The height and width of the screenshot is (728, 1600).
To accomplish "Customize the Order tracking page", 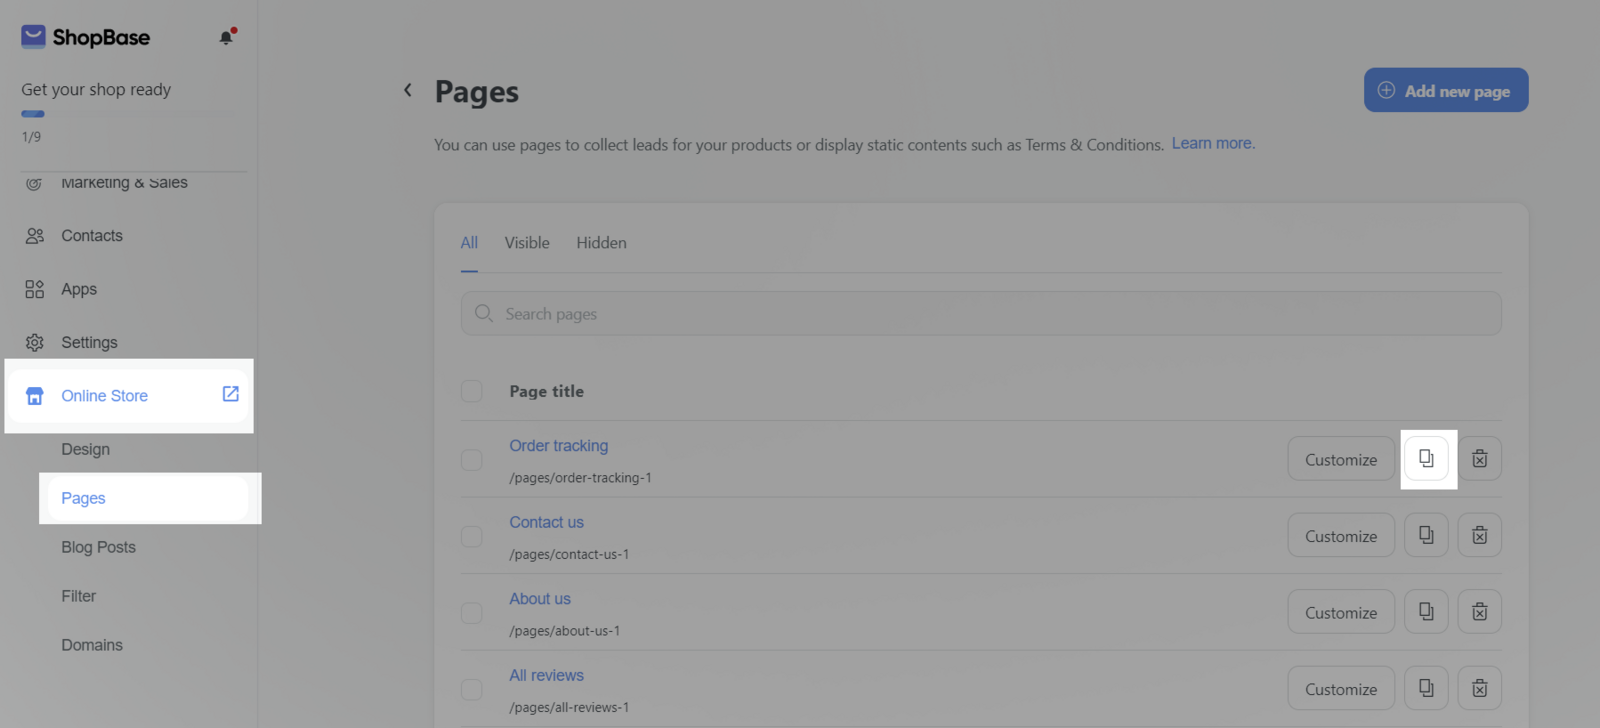I will 1341,459.
